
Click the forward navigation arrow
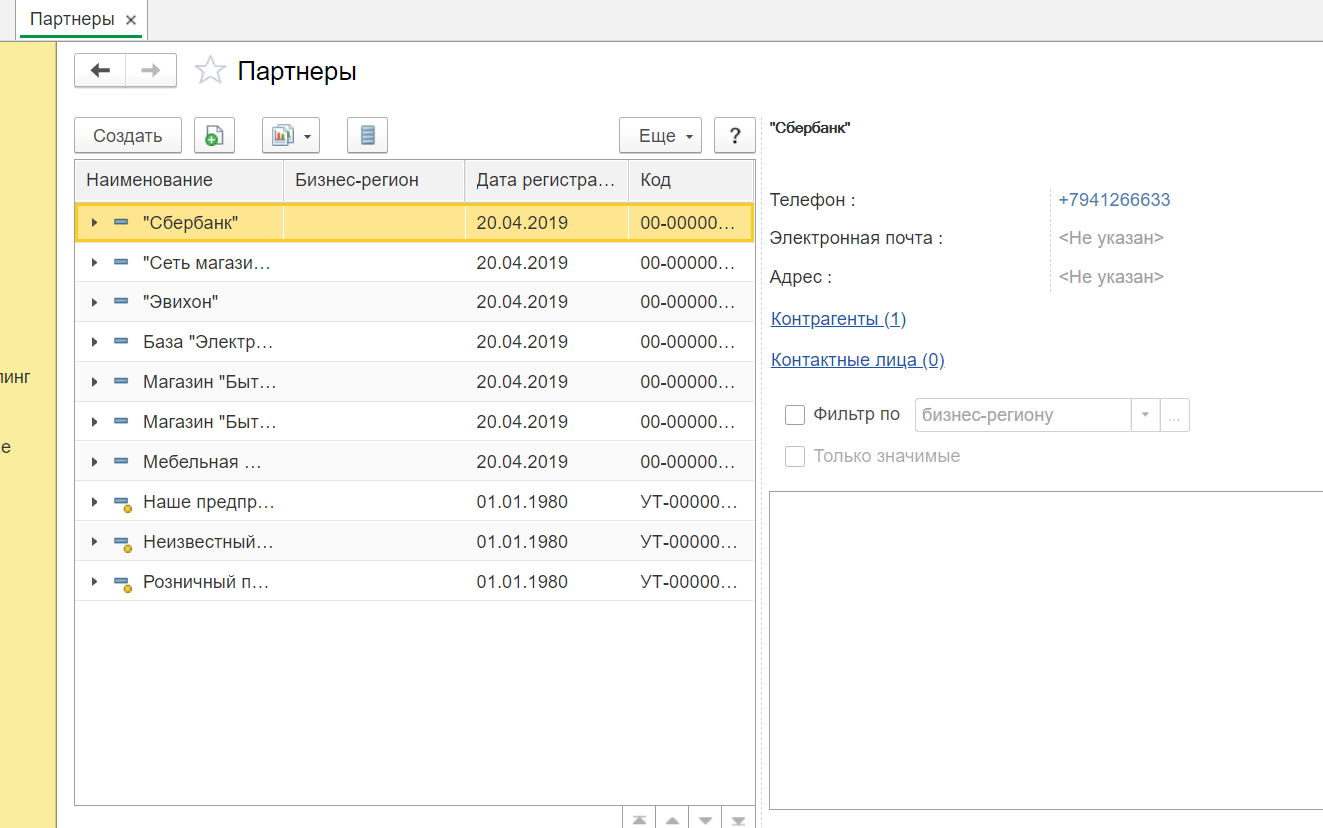[151, 71]
